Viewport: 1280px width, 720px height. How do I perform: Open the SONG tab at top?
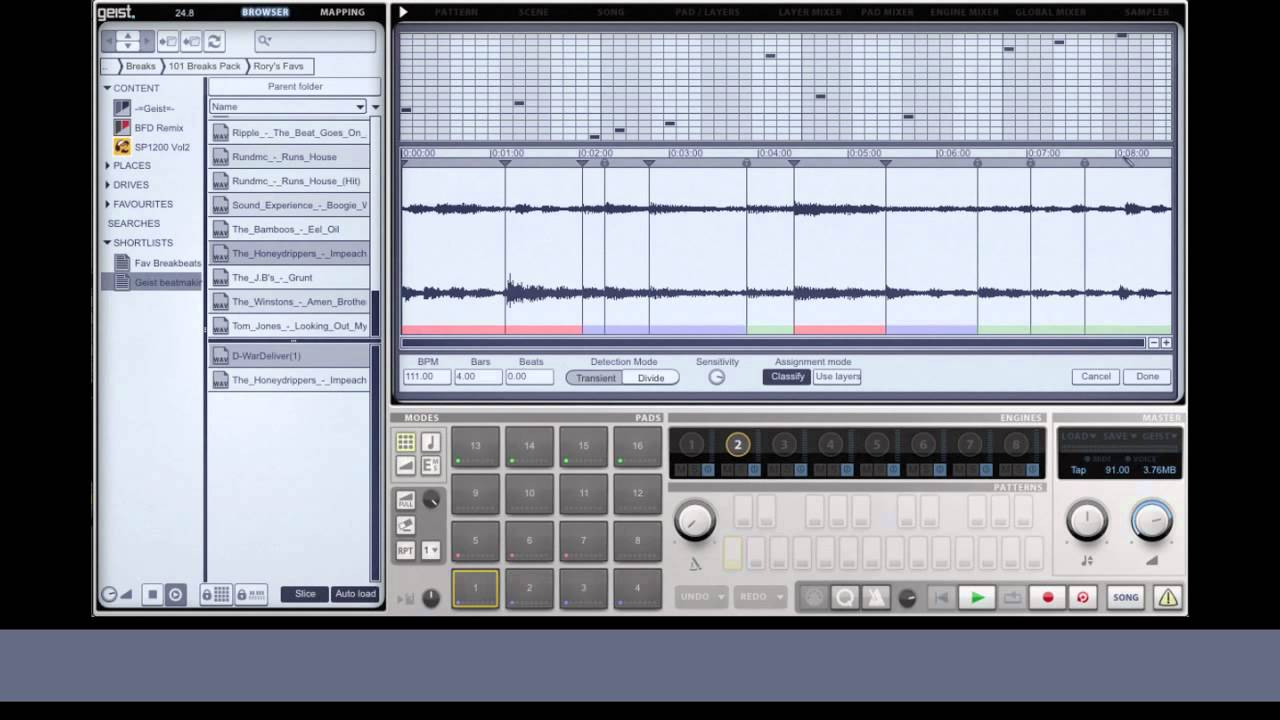tap(610, 12)
